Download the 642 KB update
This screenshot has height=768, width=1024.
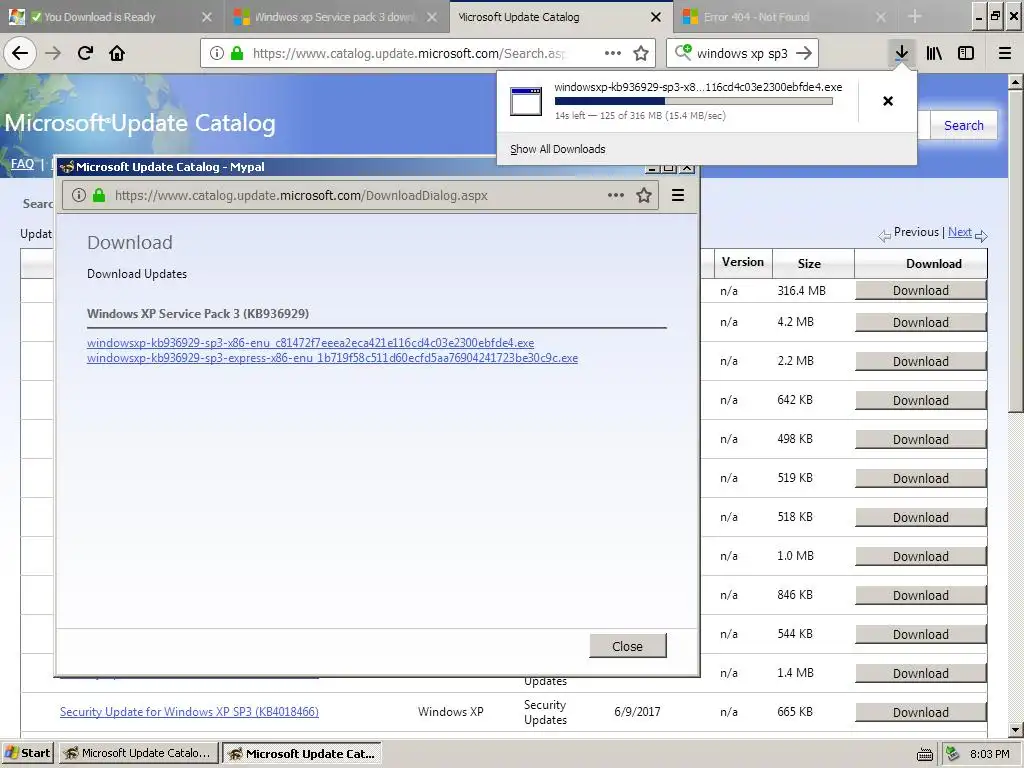click(x=921, y=400)
